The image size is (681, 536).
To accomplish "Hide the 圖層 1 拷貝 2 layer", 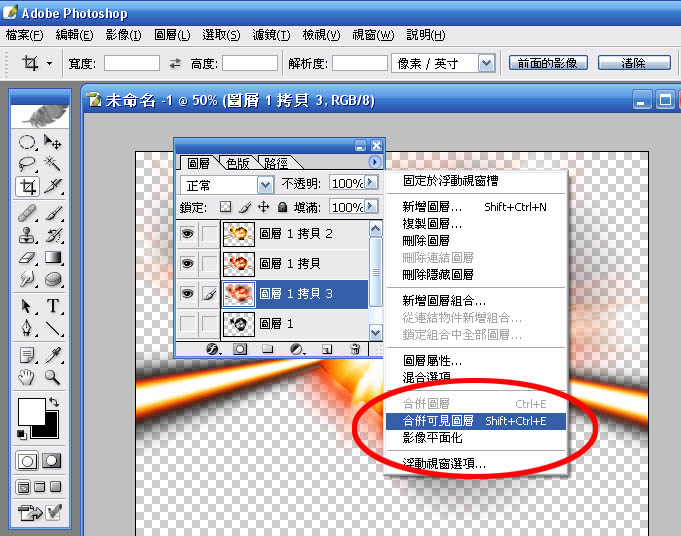I will click(x=187, y=234).
